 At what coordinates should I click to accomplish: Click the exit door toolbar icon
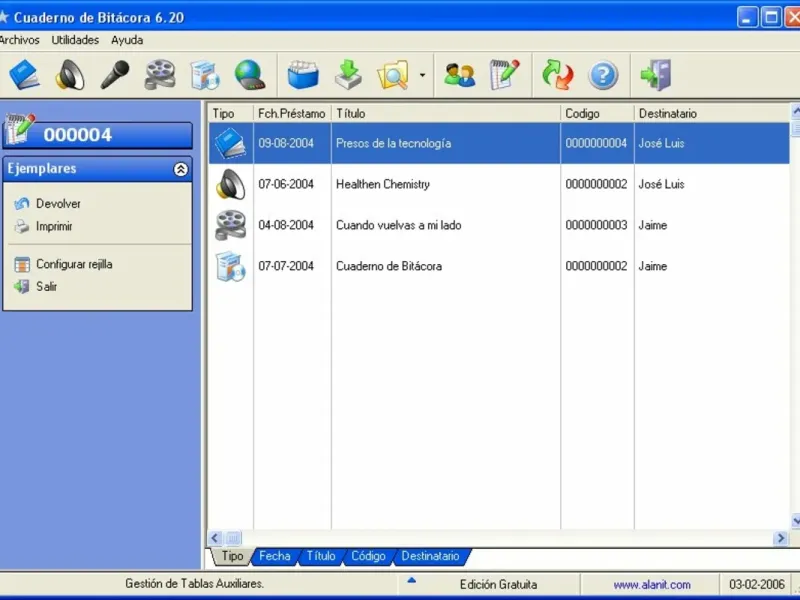656,75
